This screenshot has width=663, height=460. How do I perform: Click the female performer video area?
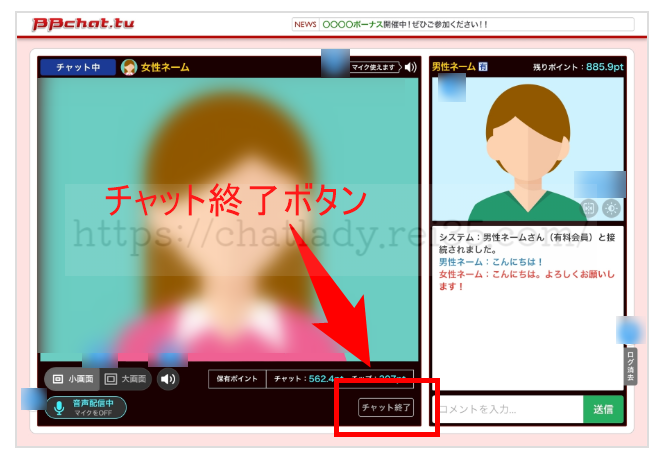pyautogui.click(x=228, y=219)
